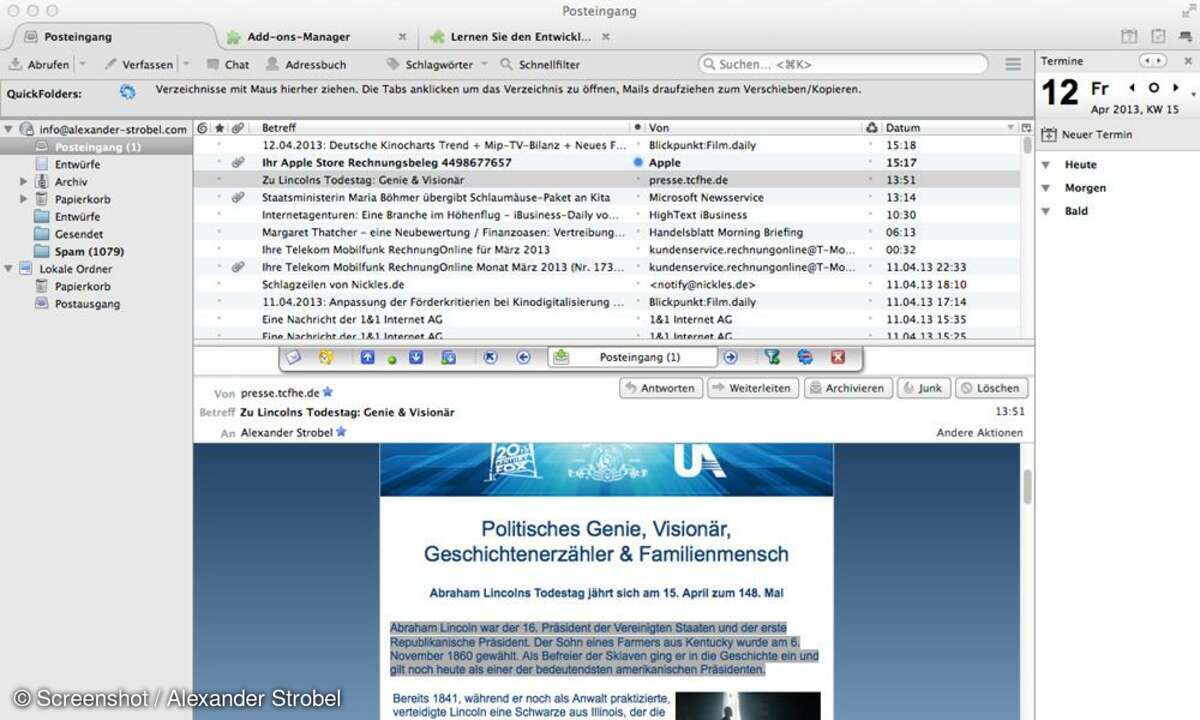
Task: Select the Postausgang folder
Action: click(x=87, y=304)
